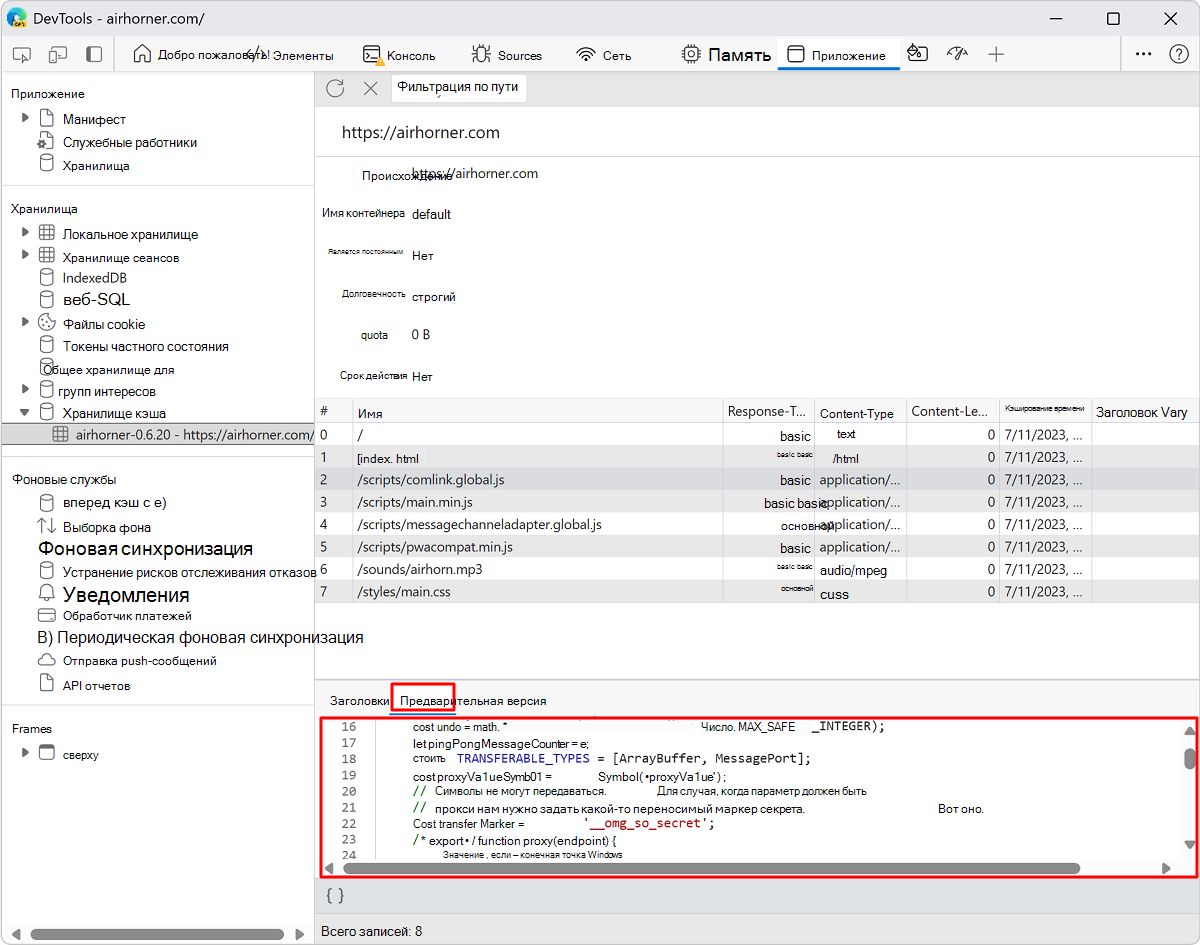
Task: Sort by Content-Type column header
Action: pos(860,412)
